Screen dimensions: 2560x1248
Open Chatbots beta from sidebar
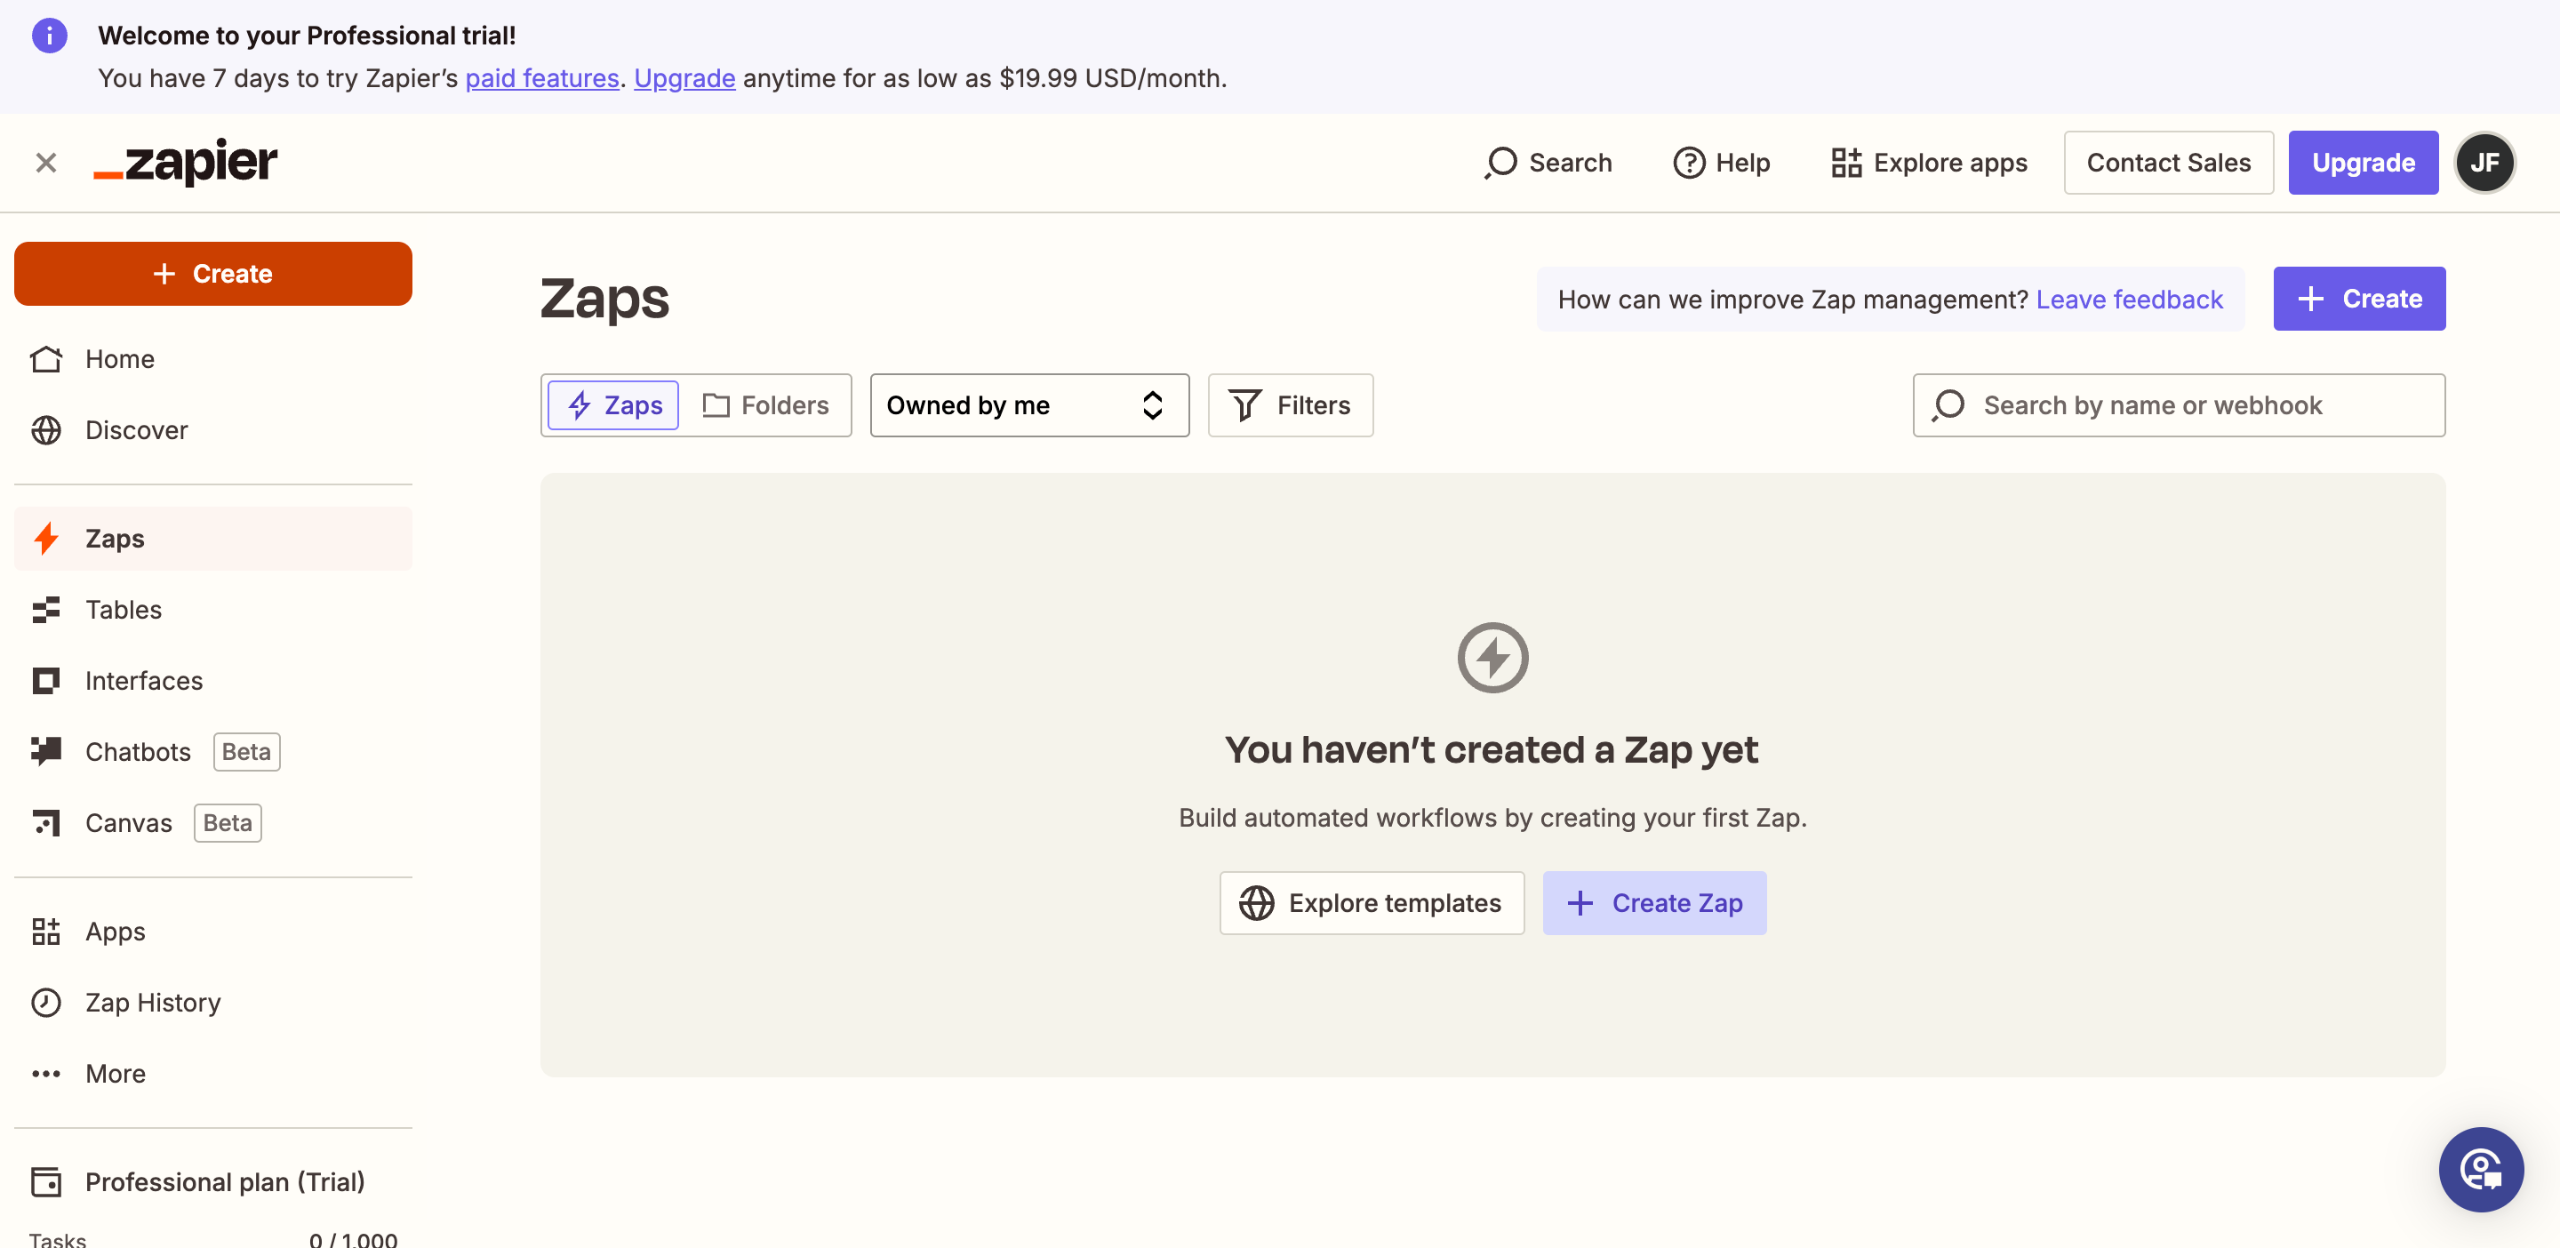click(x=138, y=751)
